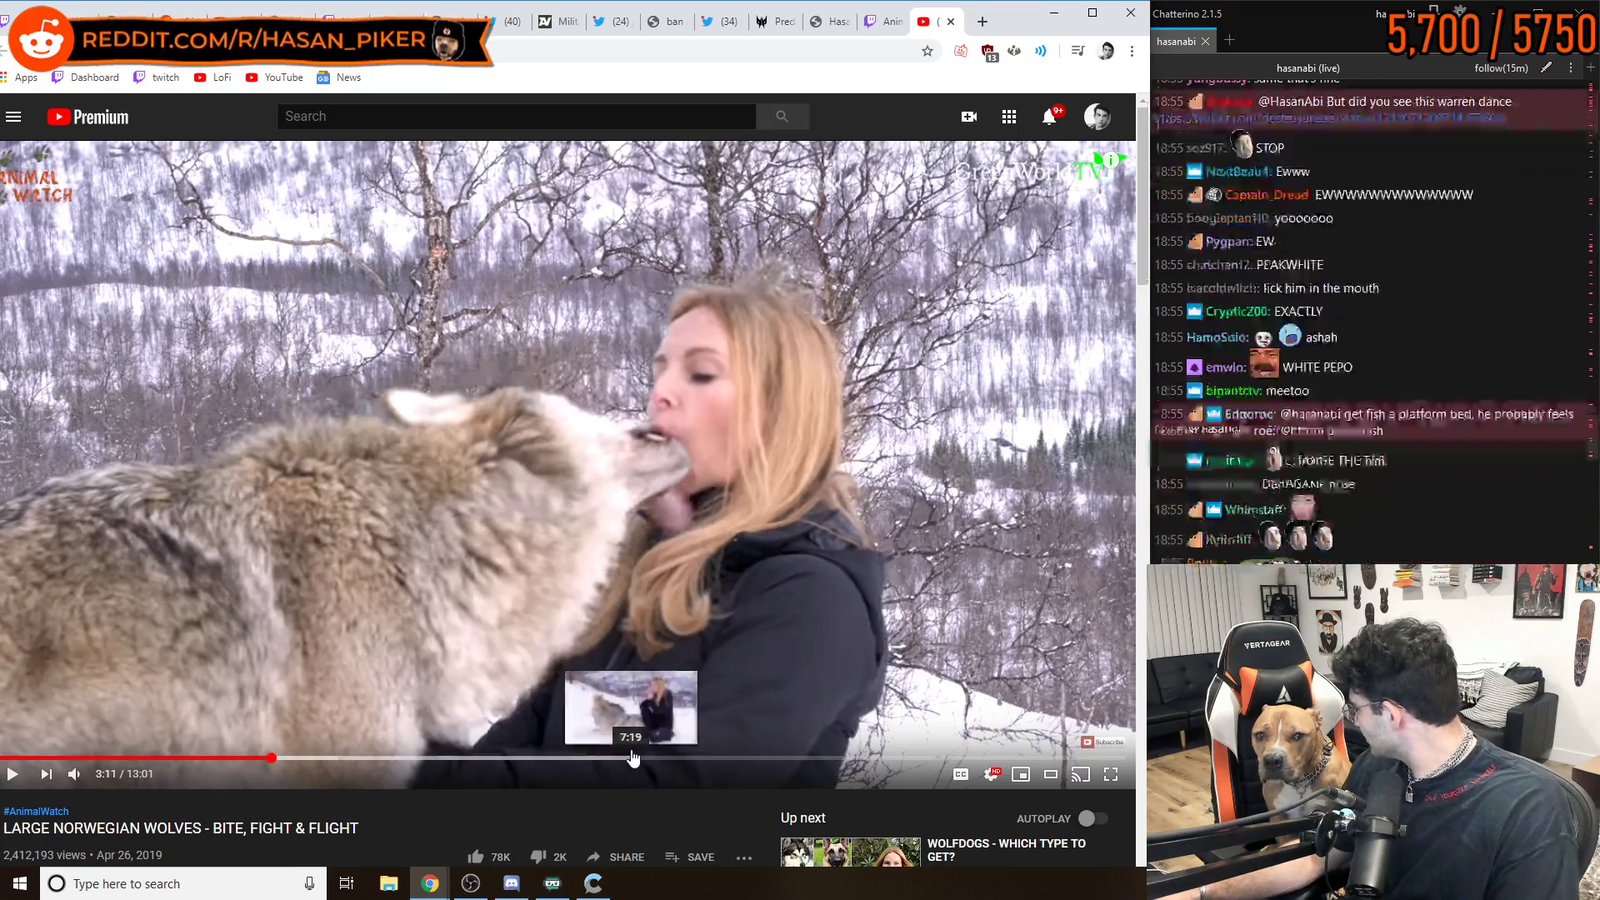Open the twitch bookmark
This screenshot has height=900, width=1600.
tap(157, 77)
